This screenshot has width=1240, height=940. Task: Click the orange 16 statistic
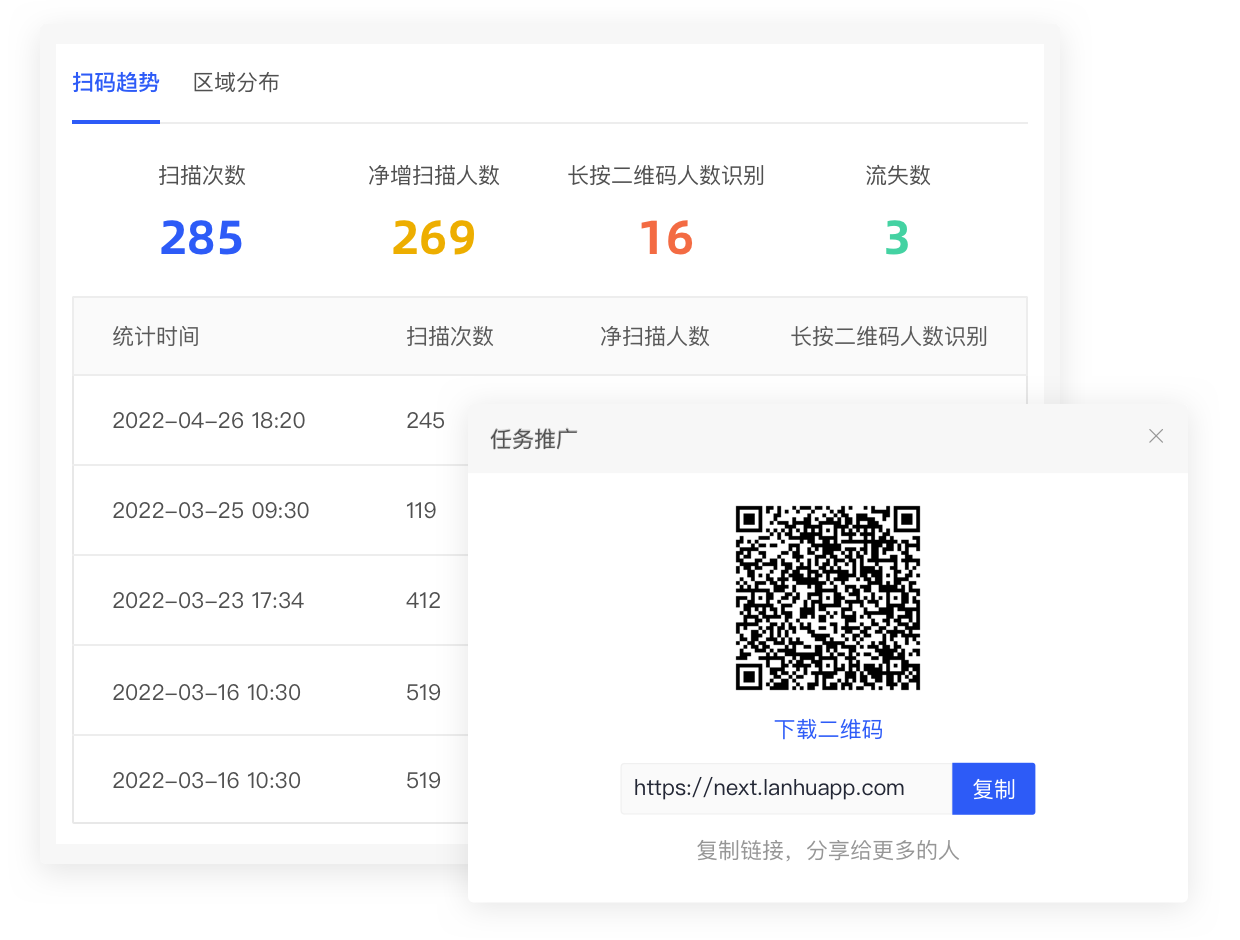click(x=666, y=238)
